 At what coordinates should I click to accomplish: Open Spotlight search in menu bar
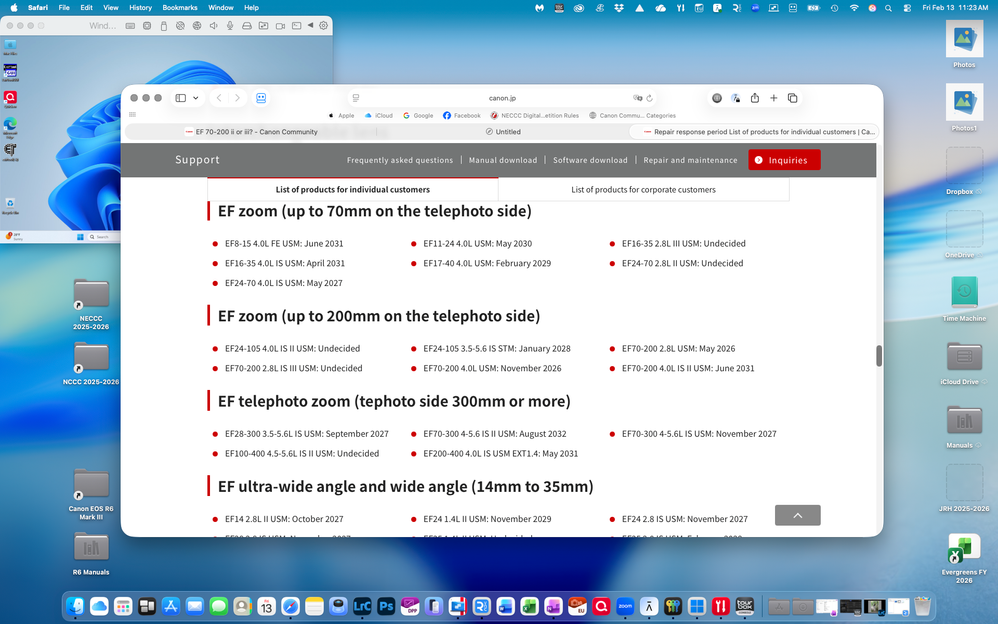(889, 8)
